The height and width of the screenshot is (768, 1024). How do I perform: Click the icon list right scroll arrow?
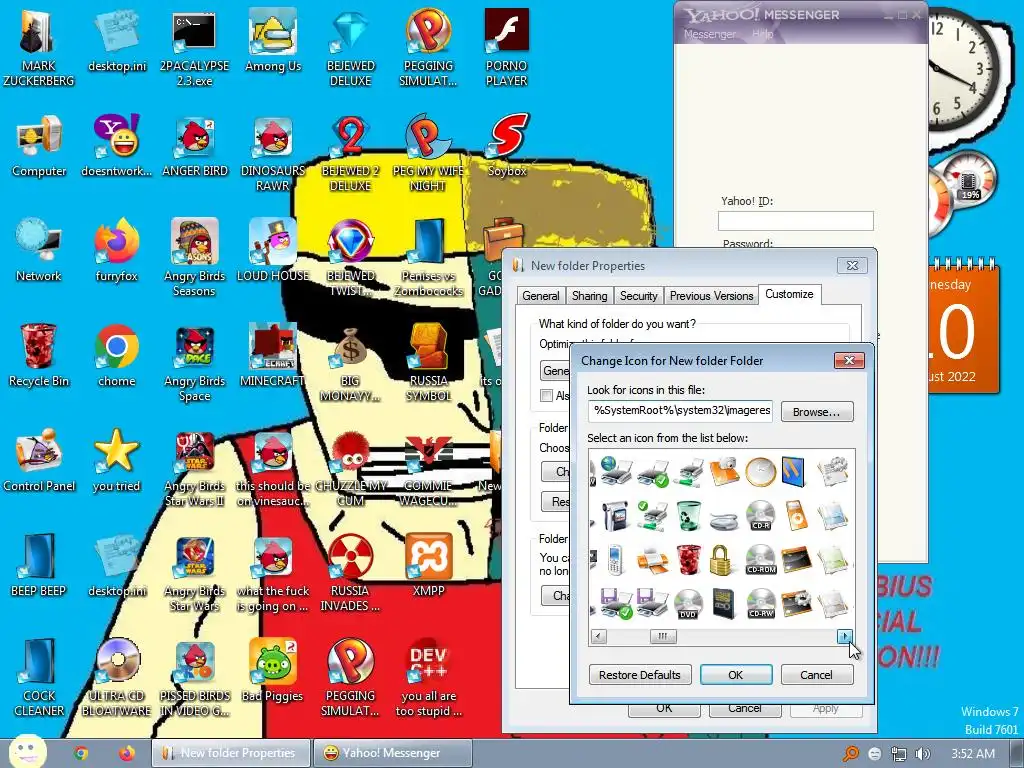click(x=844, y=636)
